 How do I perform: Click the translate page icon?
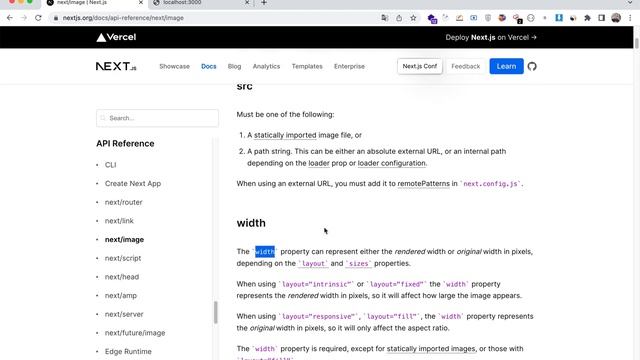point(384,18)
